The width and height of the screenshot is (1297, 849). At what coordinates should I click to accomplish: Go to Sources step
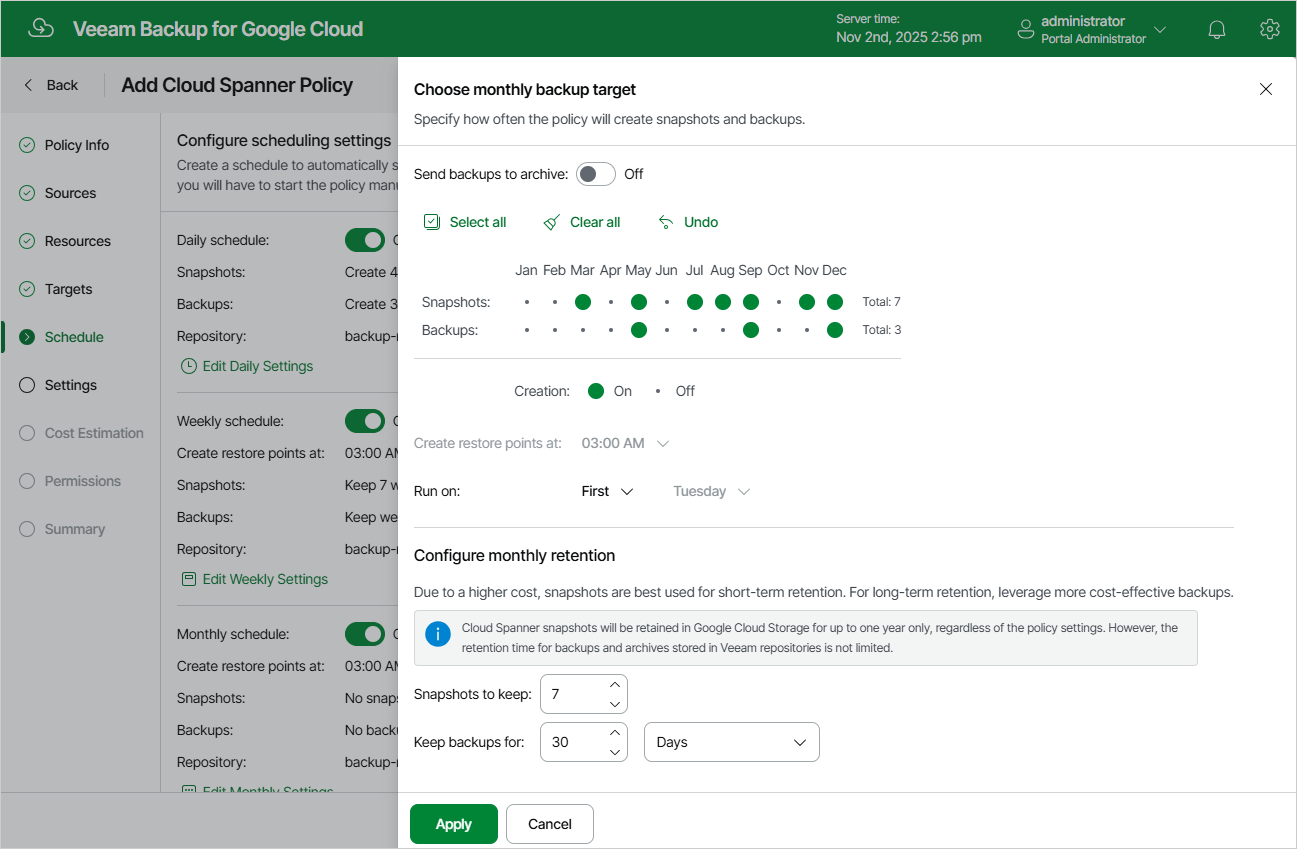(71, 193)
